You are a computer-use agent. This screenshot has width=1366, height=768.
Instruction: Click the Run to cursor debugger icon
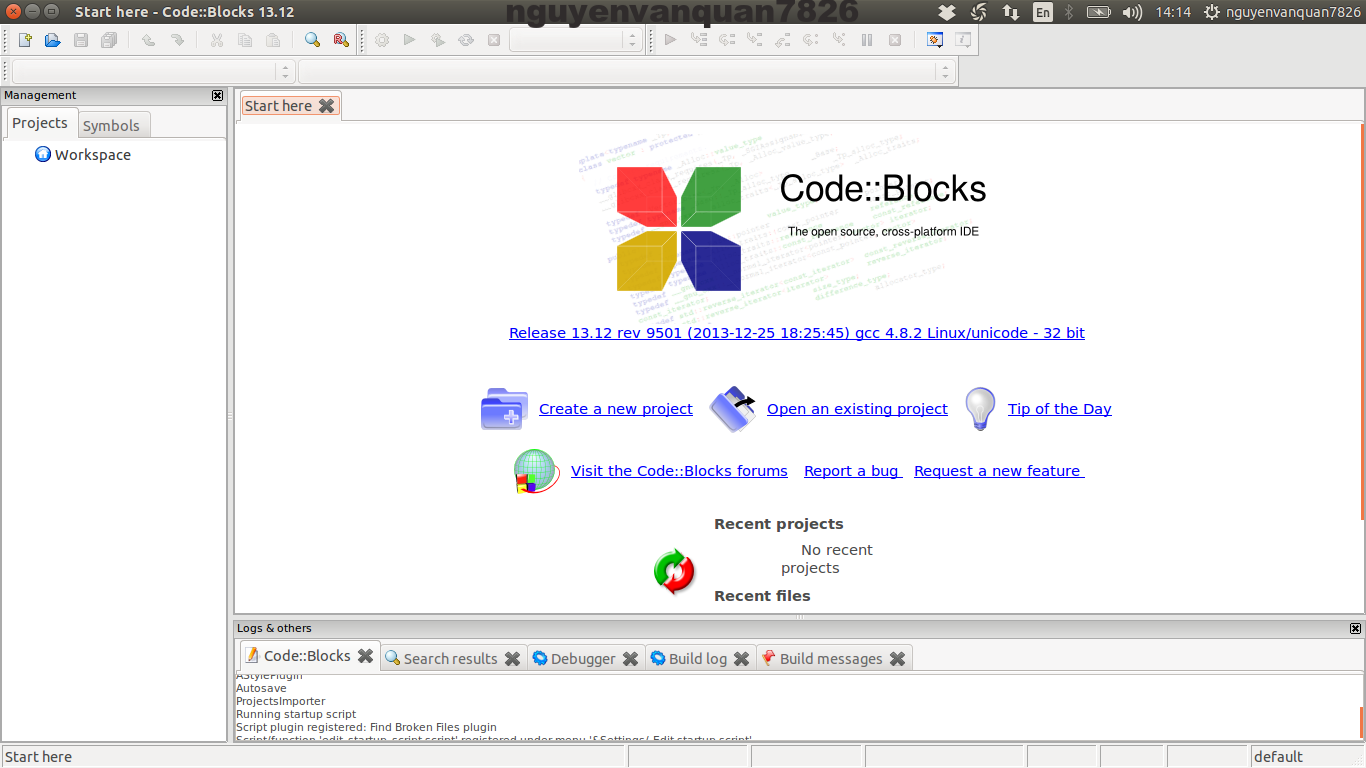(x=698, y=40)
